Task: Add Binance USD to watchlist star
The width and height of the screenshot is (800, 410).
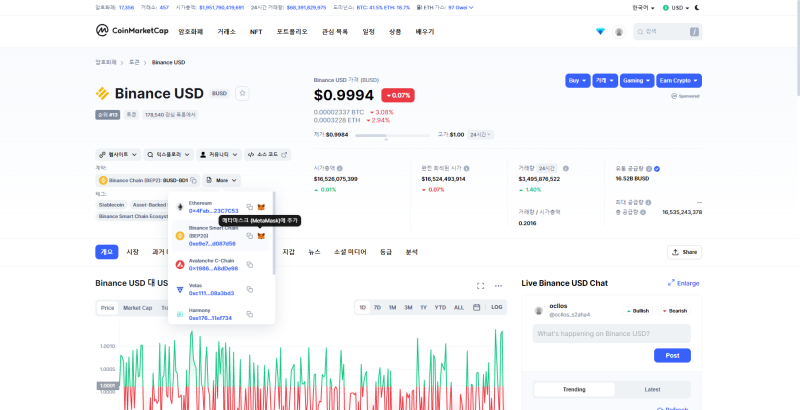Action: (242, 93)
